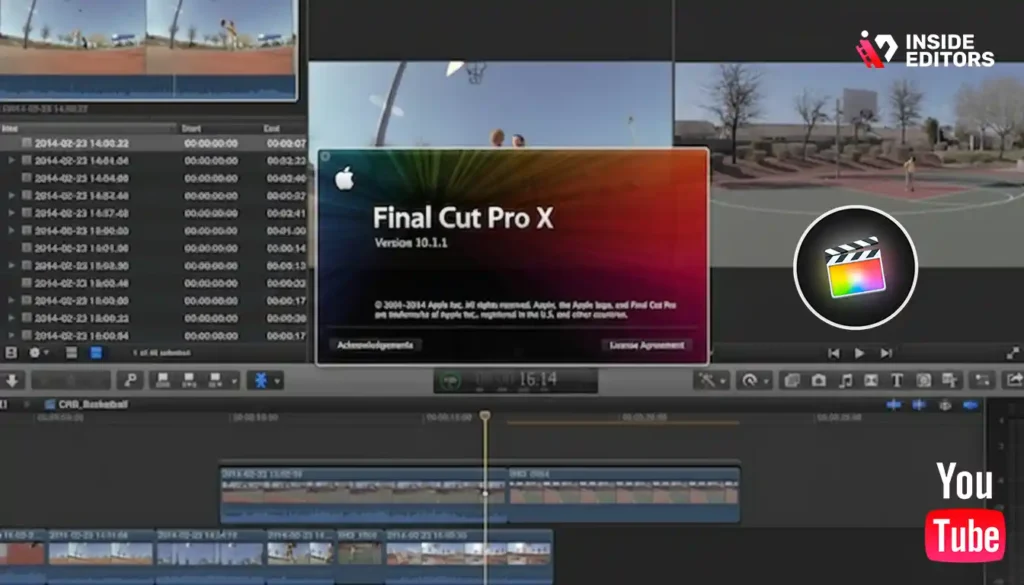Click the Apple logo in about window

344,178
